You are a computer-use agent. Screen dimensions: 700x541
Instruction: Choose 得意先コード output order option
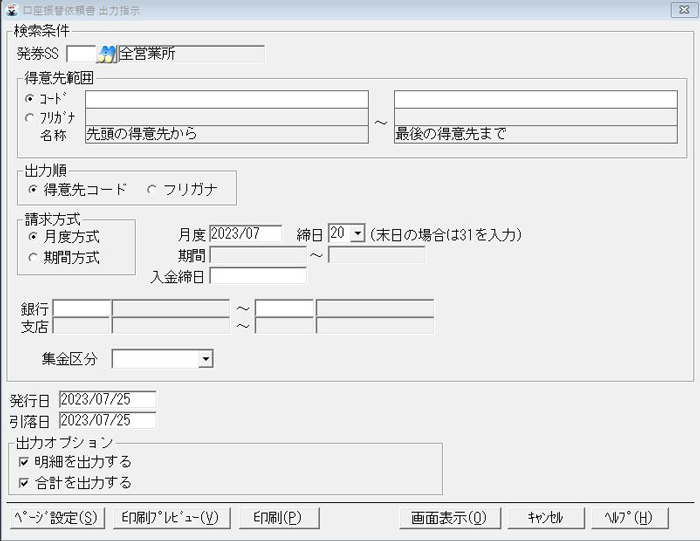[x=34, y=189]
